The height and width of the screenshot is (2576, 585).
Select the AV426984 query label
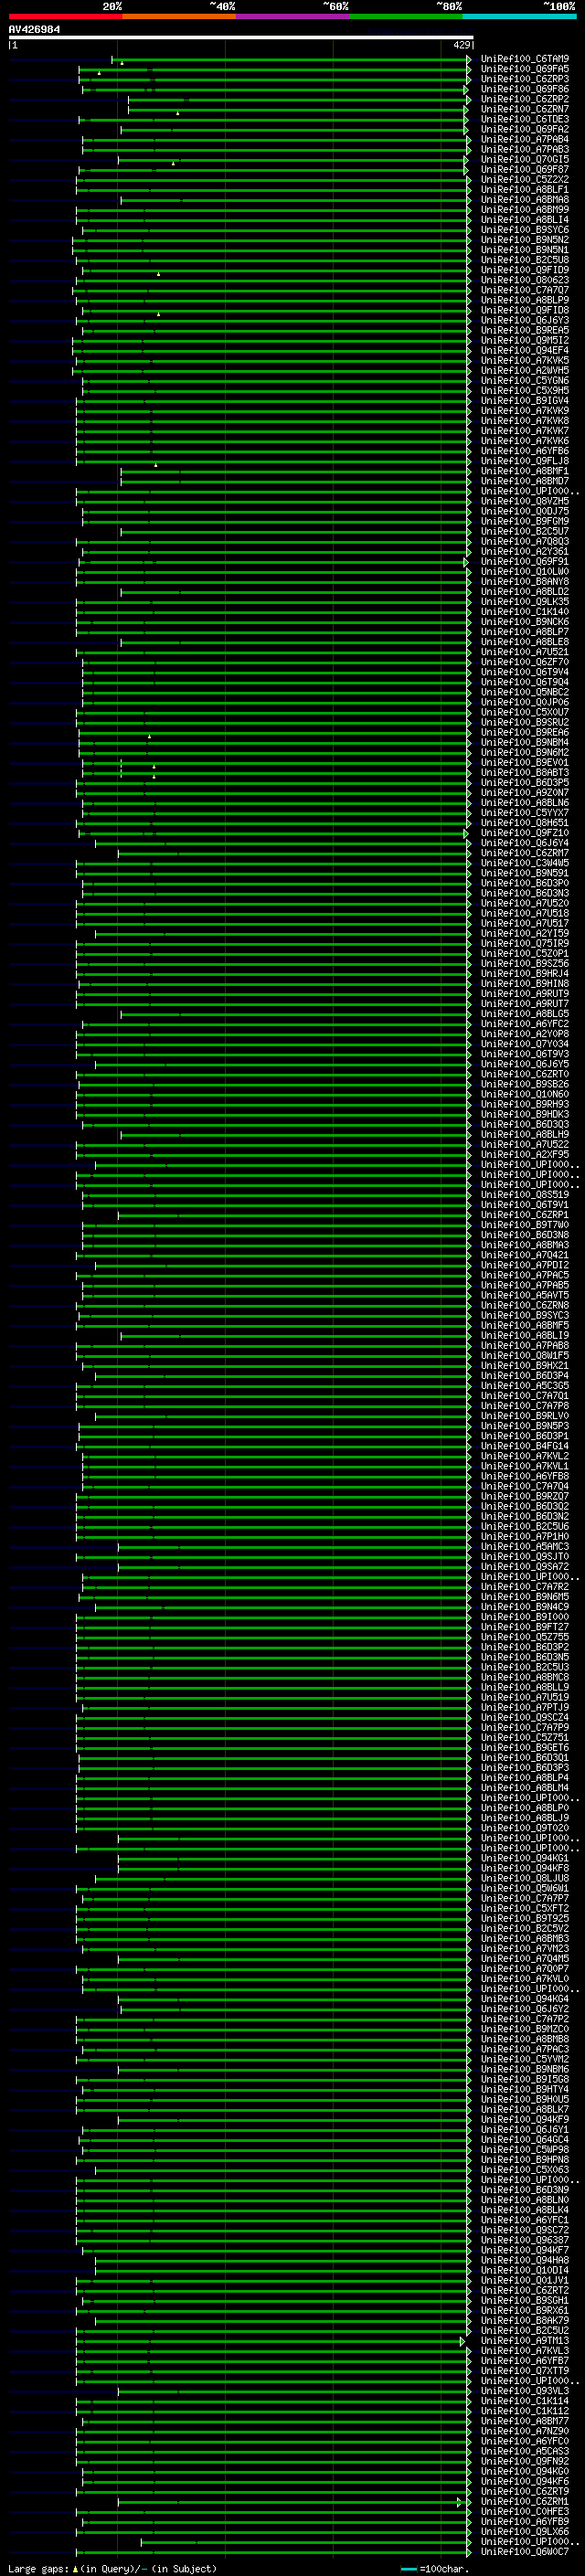(x=34, y=29)
